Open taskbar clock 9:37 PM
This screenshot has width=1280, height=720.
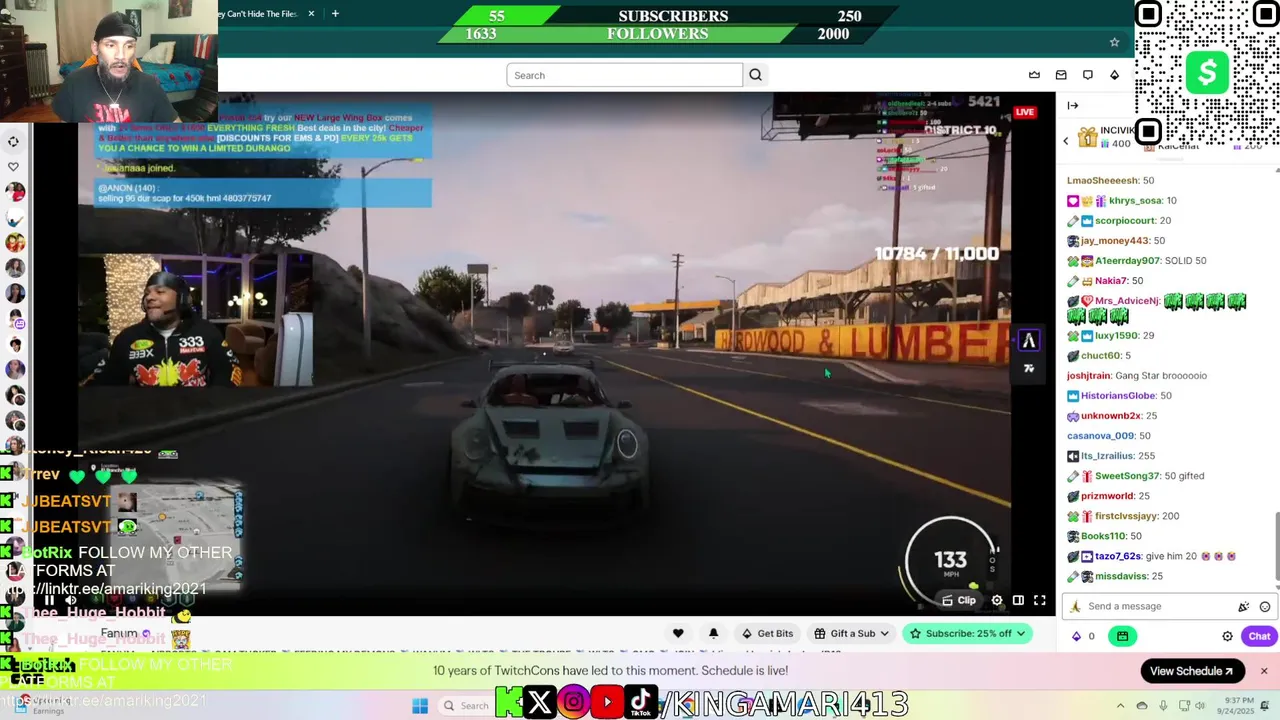pos(1235,706)
